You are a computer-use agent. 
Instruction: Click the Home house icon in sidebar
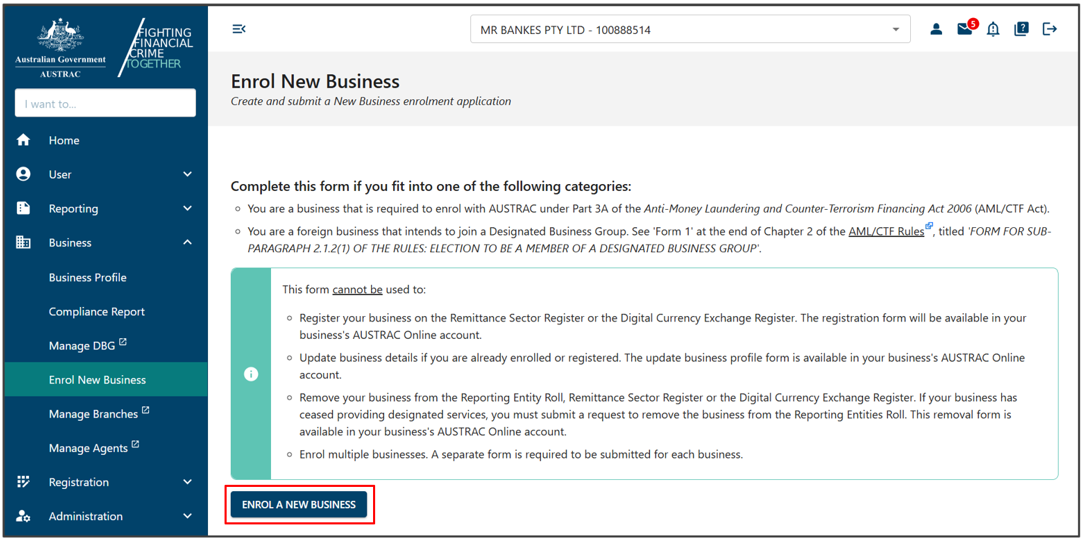pyautogui.click(x=23, y=140)
